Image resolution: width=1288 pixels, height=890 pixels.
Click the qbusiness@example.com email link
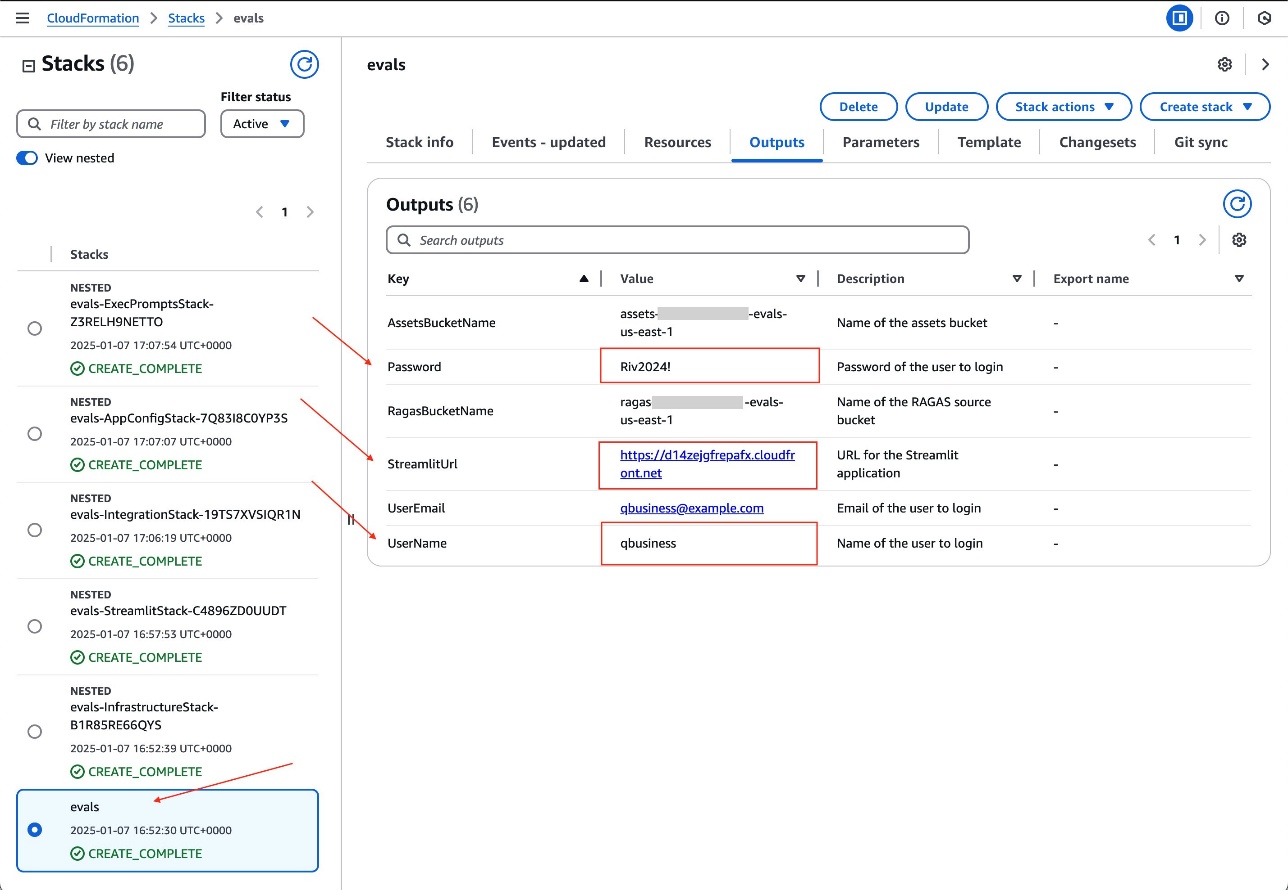click(692, 508)
